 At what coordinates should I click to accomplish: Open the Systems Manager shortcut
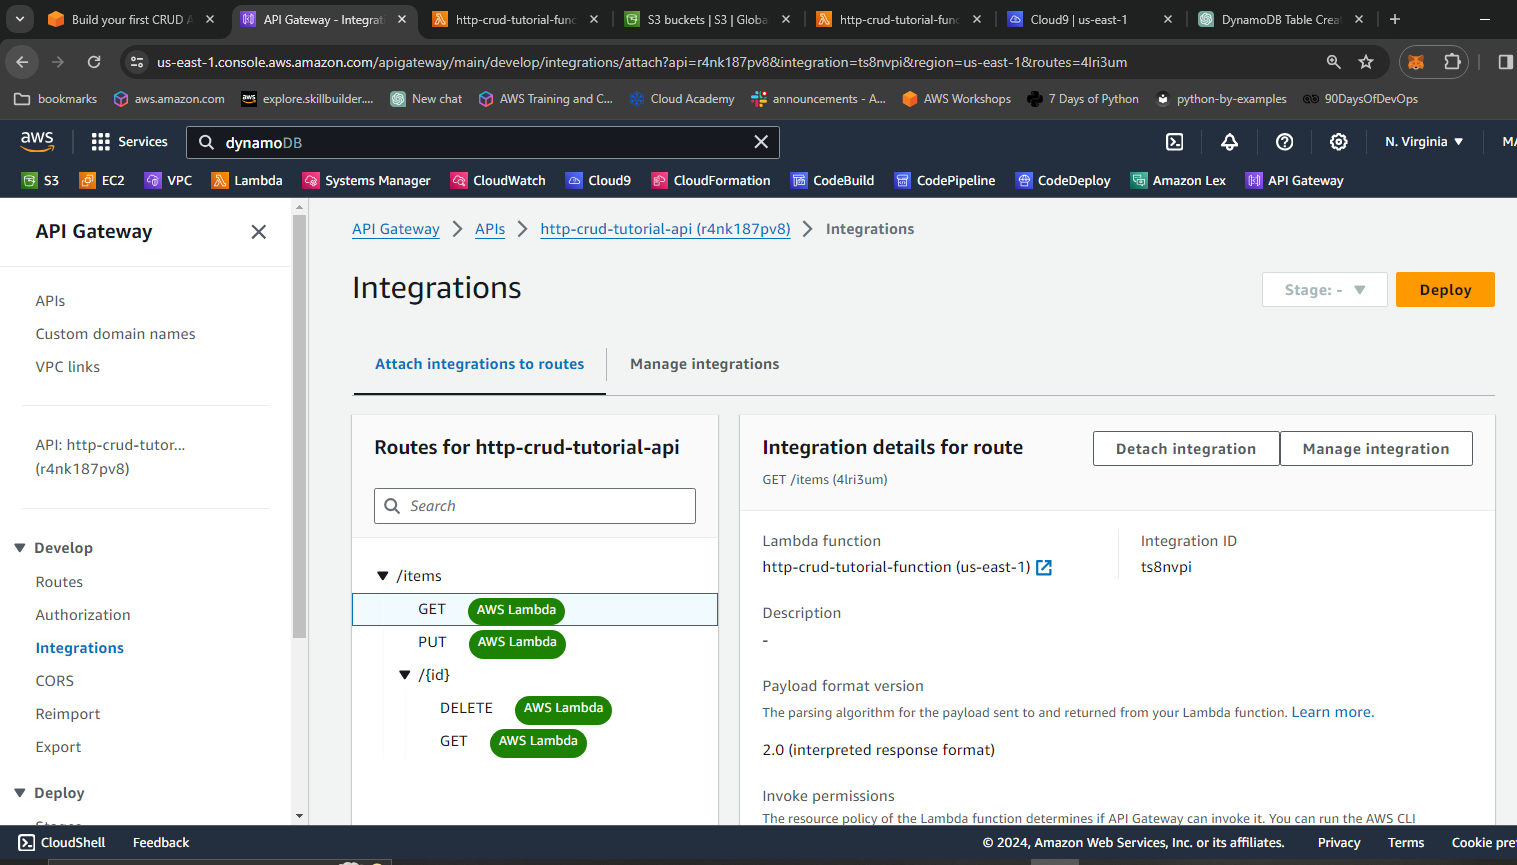(x=366, y=181)
